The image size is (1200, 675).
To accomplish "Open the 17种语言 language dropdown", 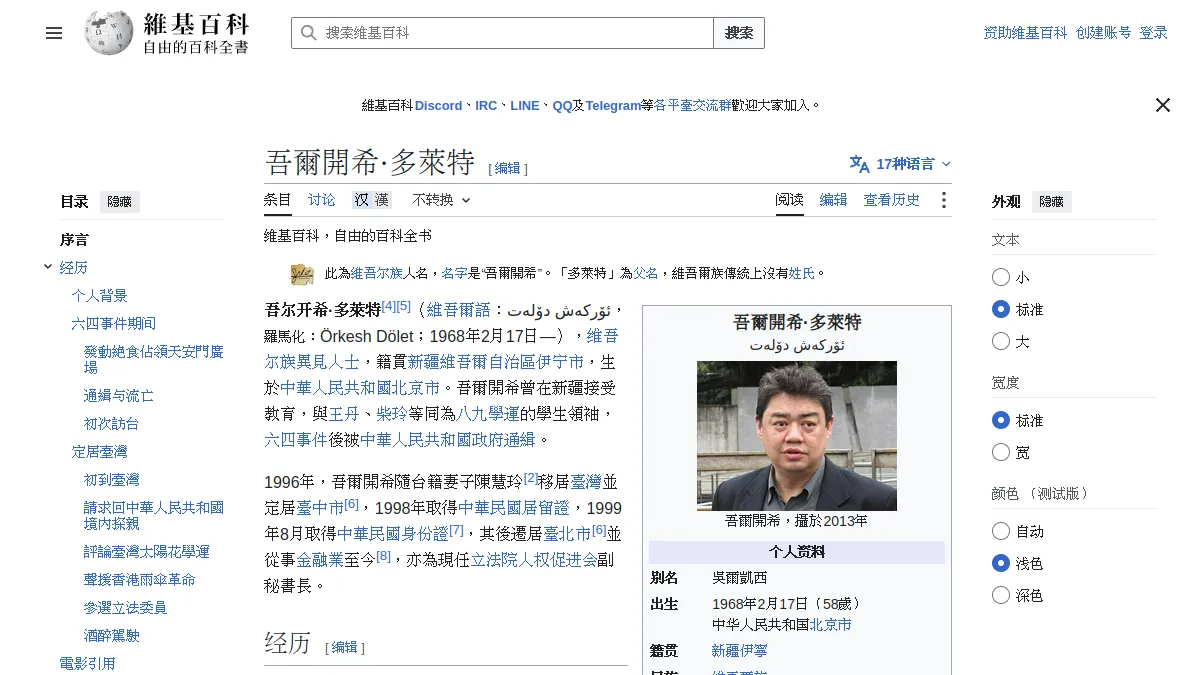I will click(900, 164).
